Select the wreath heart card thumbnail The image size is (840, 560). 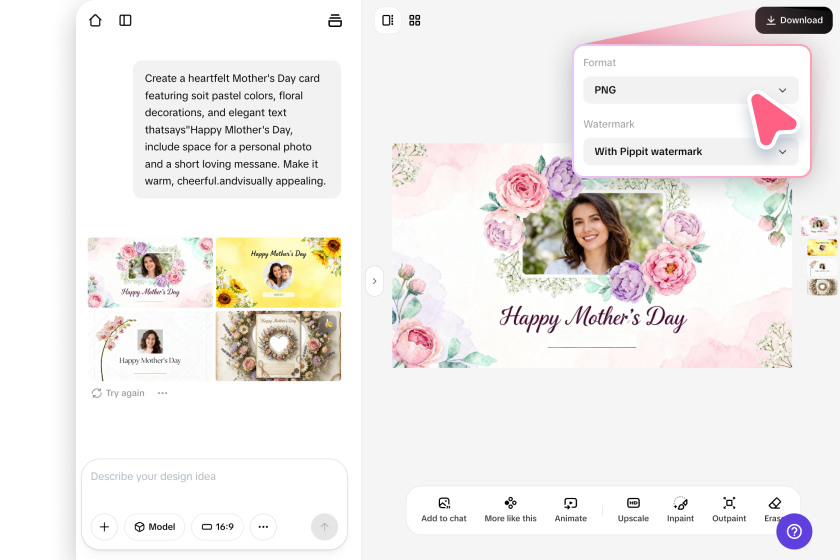click(279, 346)
